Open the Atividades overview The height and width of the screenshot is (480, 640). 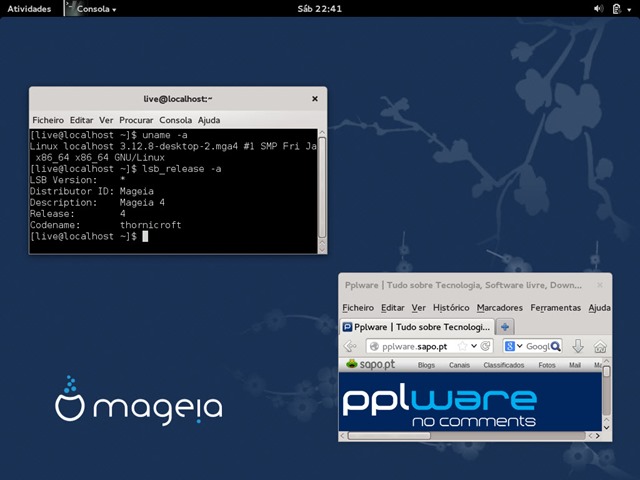point(29,9)
